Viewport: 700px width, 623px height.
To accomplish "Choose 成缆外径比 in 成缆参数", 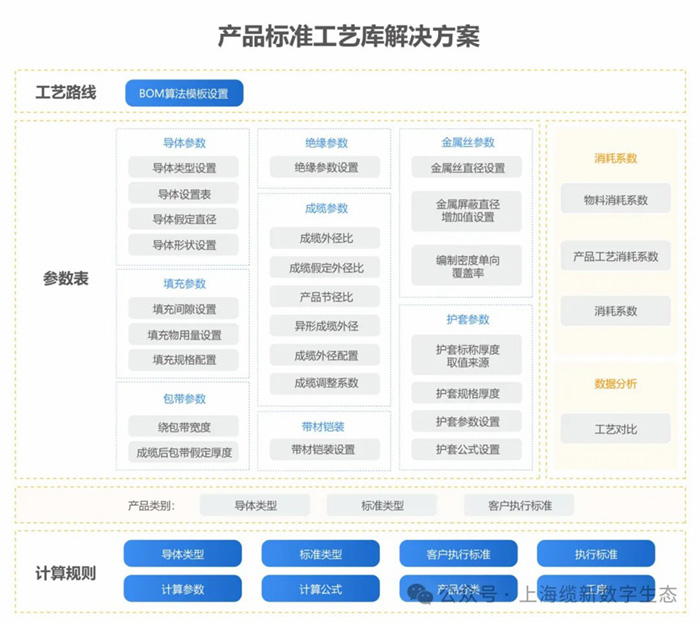I will (x=325, y=238).
